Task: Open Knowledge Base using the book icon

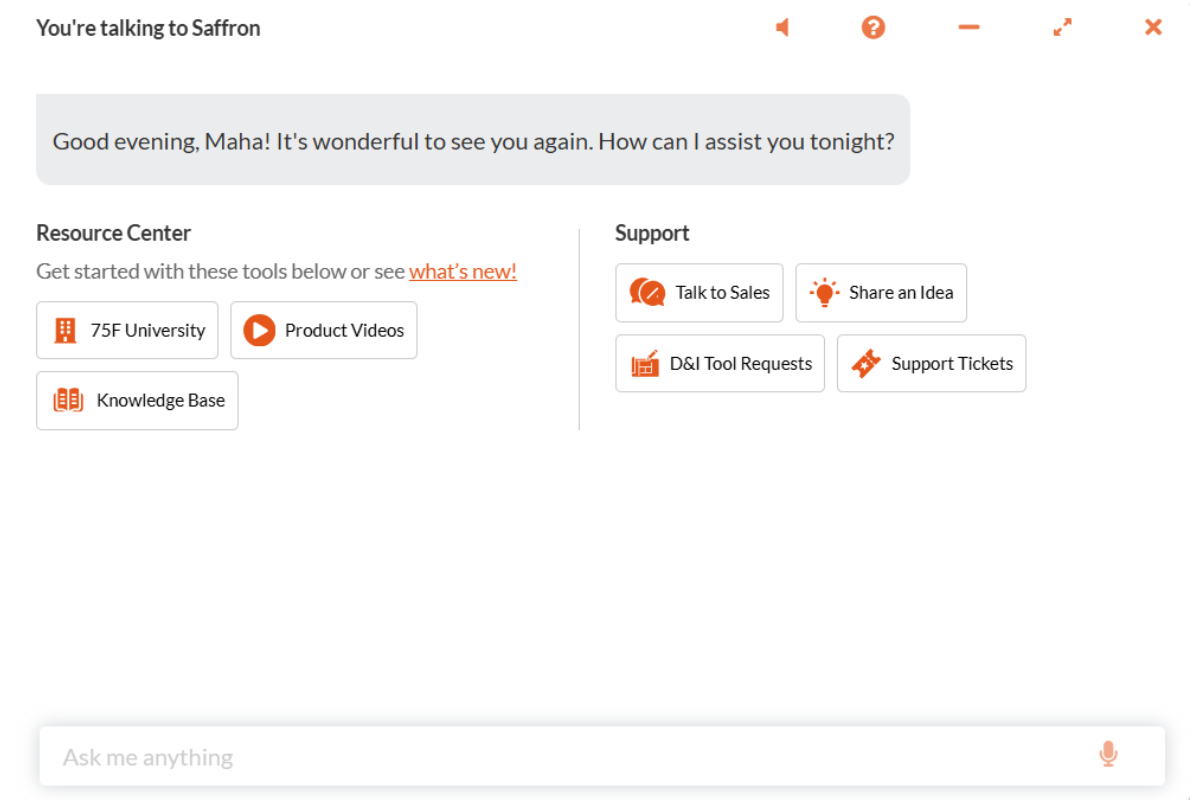Action: 68,401
